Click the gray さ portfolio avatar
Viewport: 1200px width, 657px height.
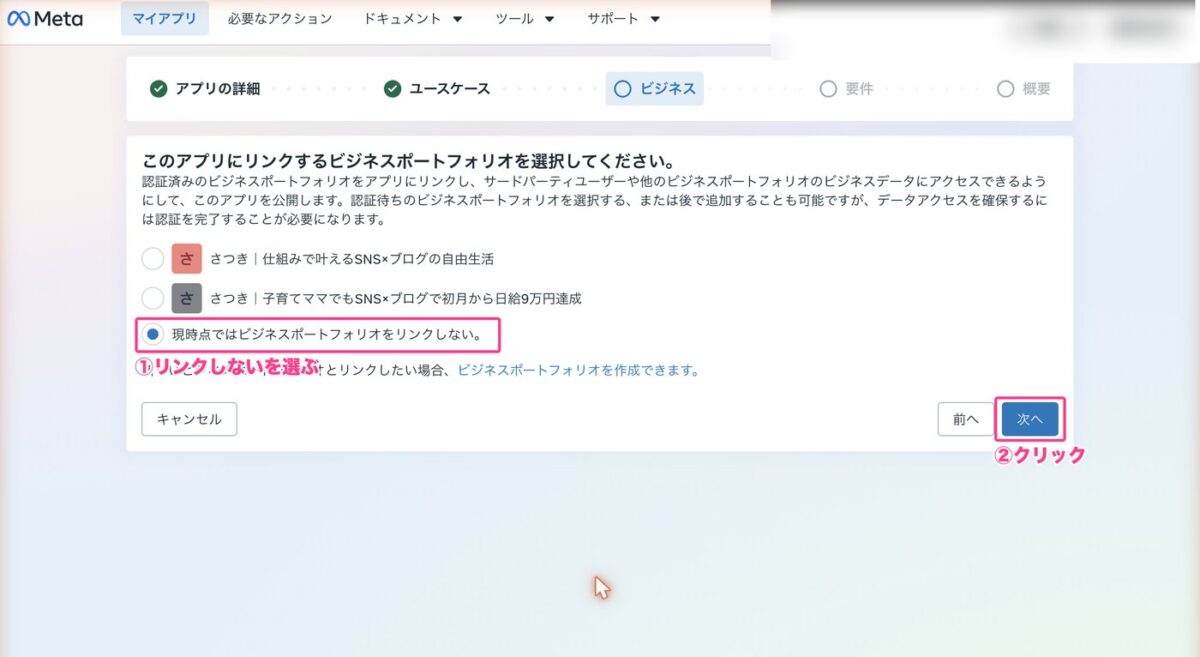pos(187,298)
